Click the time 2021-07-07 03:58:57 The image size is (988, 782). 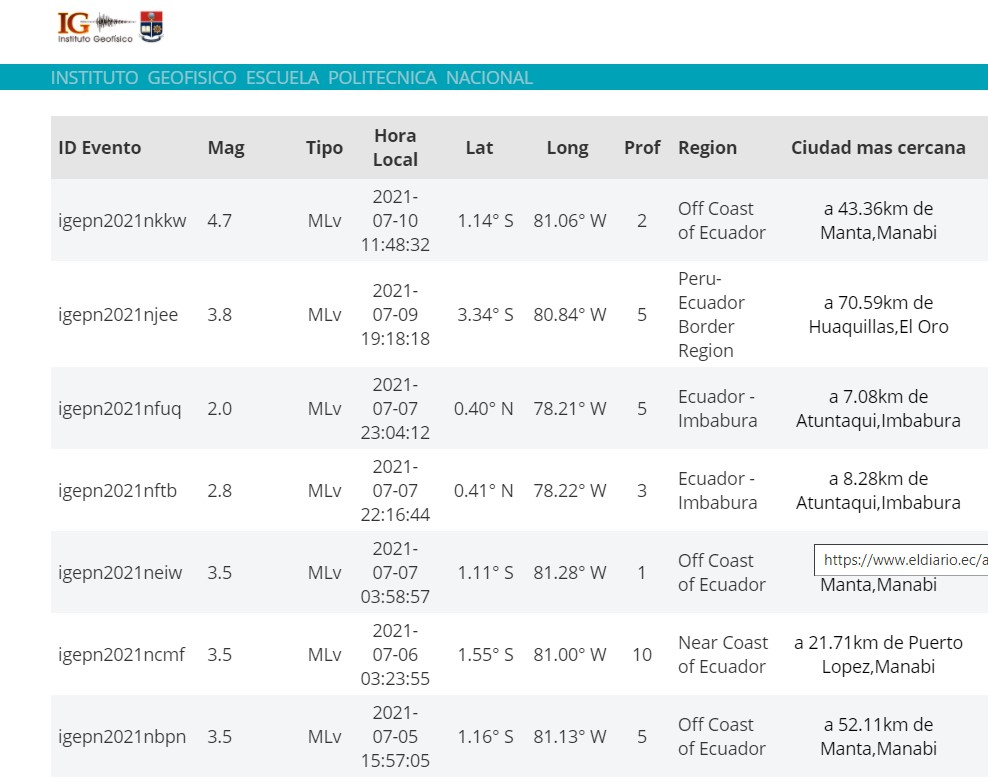(x=395, y=572)
